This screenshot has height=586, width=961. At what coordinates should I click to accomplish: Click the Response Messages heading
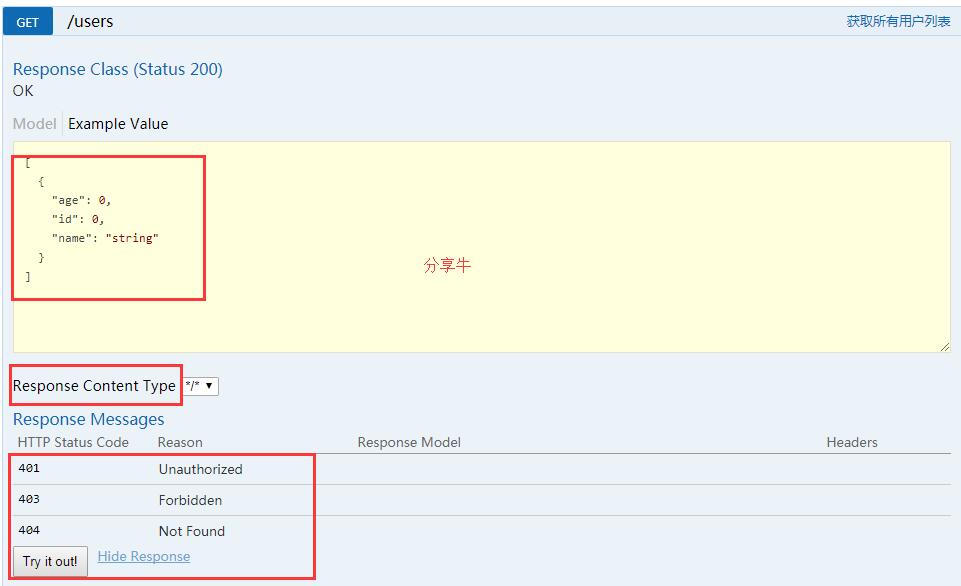pos(88,418)
